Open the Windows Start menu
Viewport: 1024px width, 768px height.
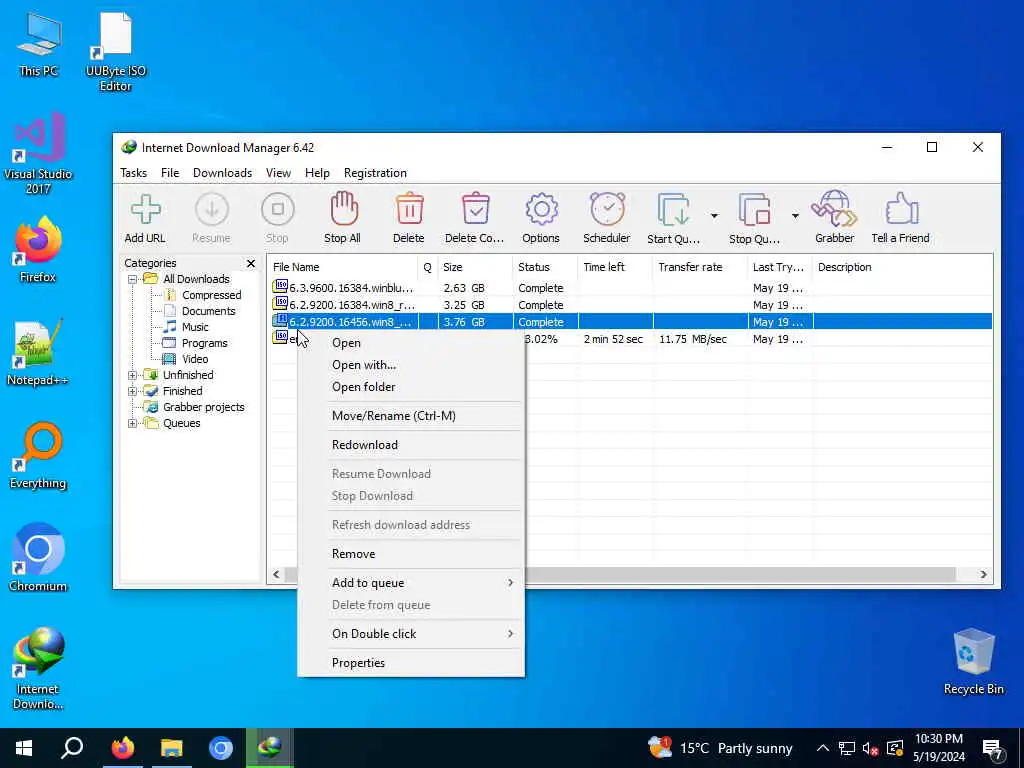pos(24,748)
